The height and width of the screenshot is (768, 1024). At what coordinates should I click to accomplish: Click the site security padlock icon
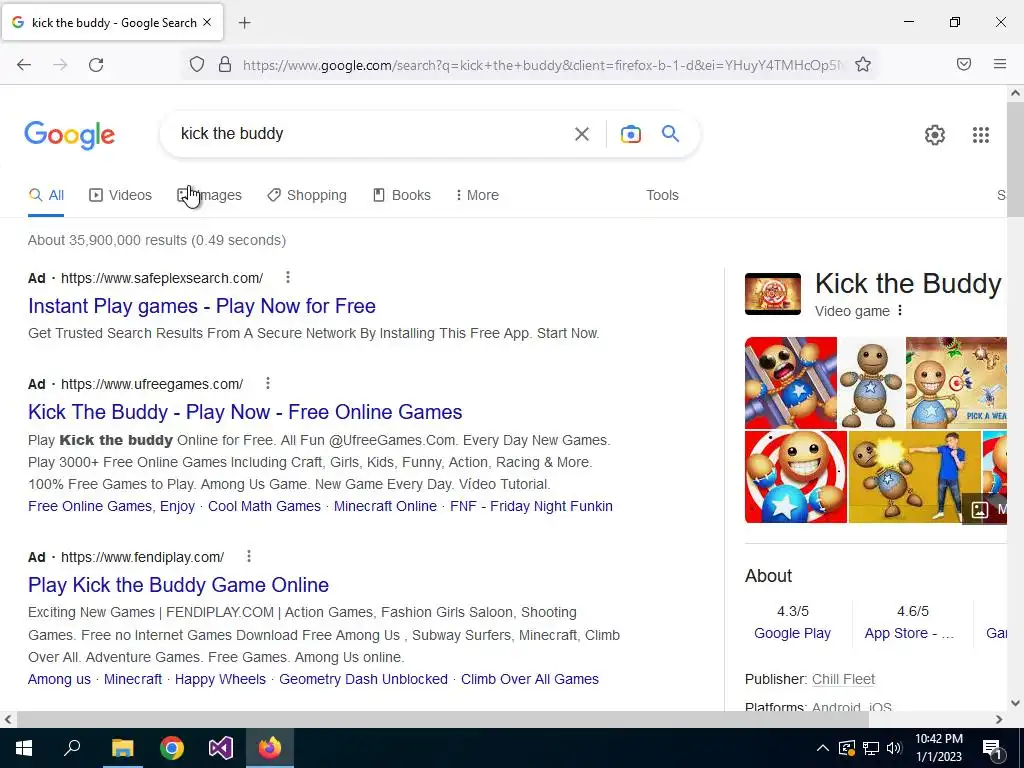pyautogui.click(x=225, y=65)
